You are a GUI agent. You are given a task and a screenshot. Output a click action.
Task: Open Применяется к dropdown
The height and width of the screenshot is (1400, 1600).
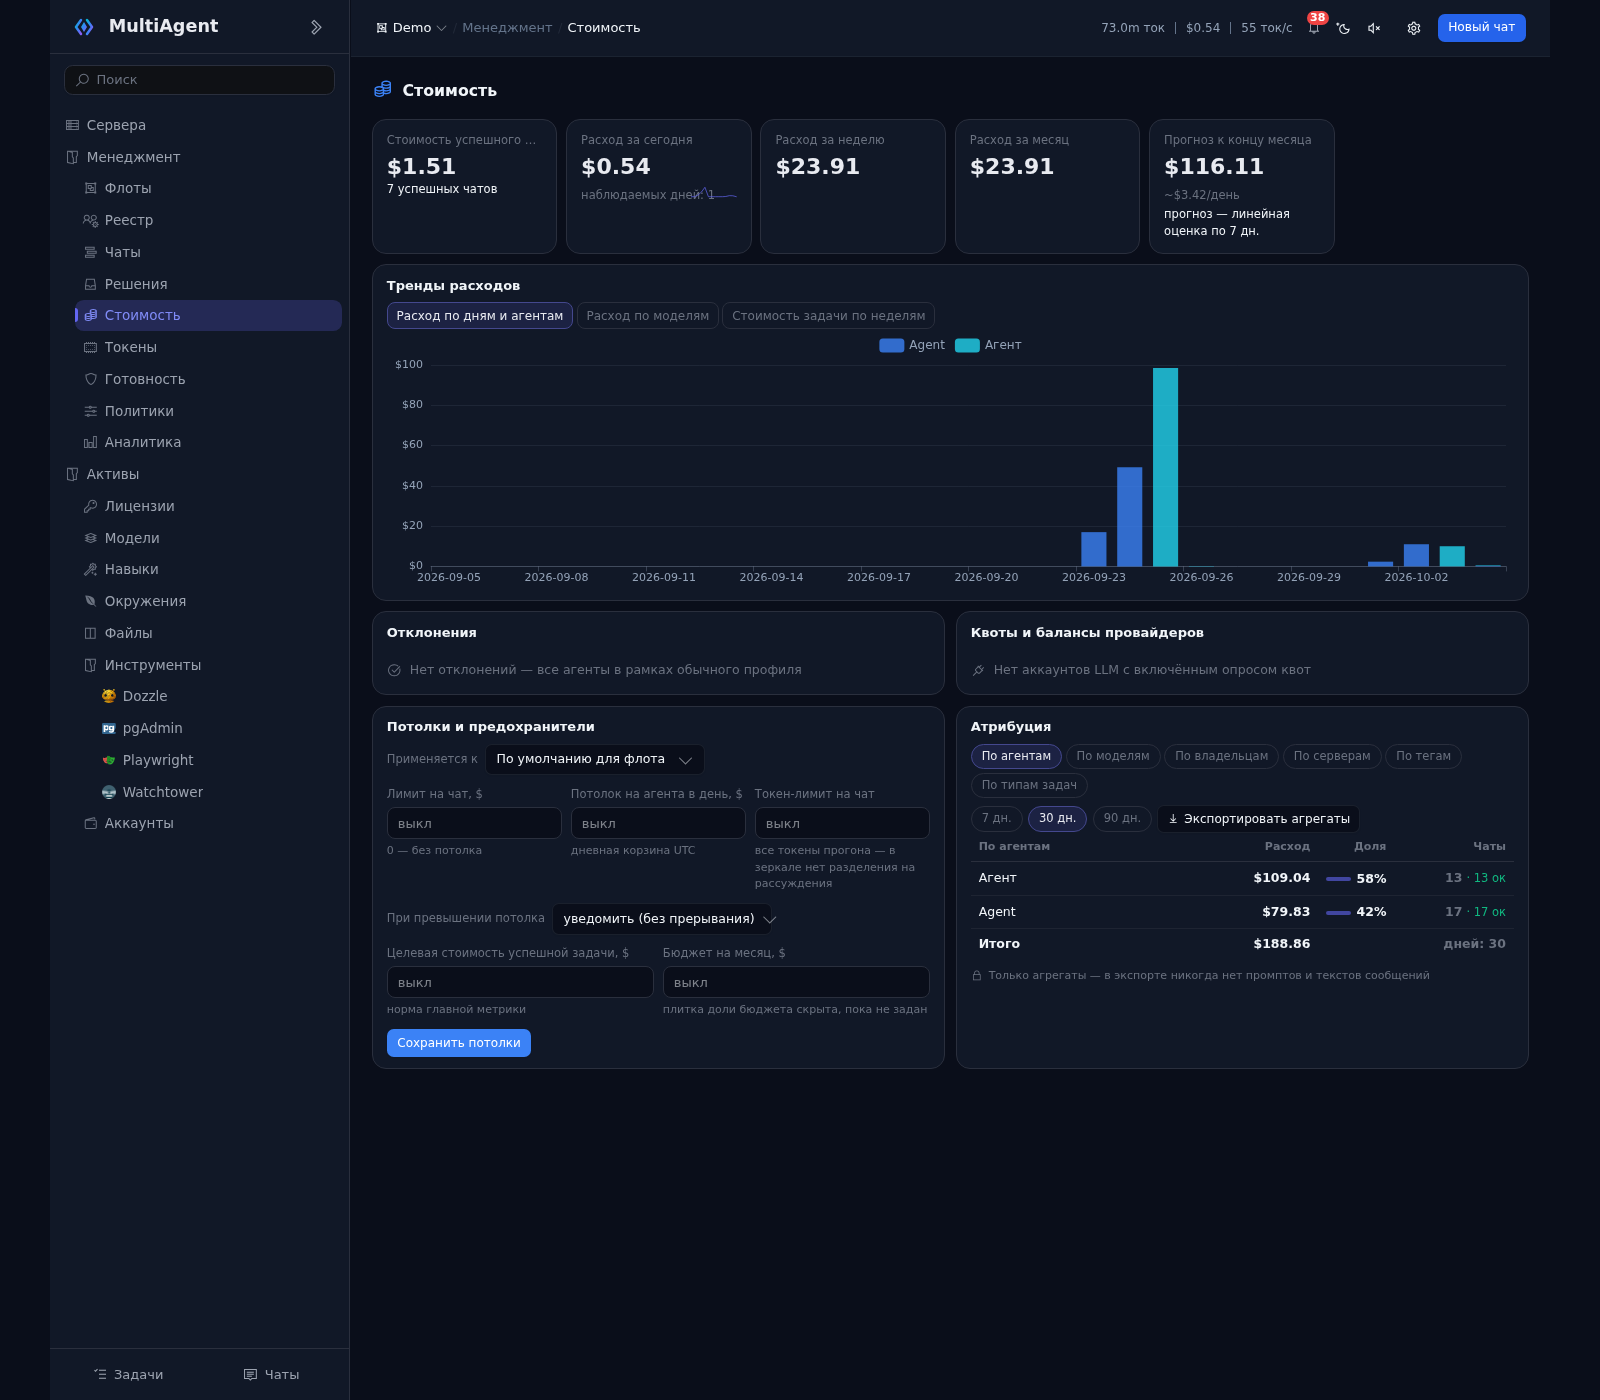pyautogui.click(x=594, y=759)
